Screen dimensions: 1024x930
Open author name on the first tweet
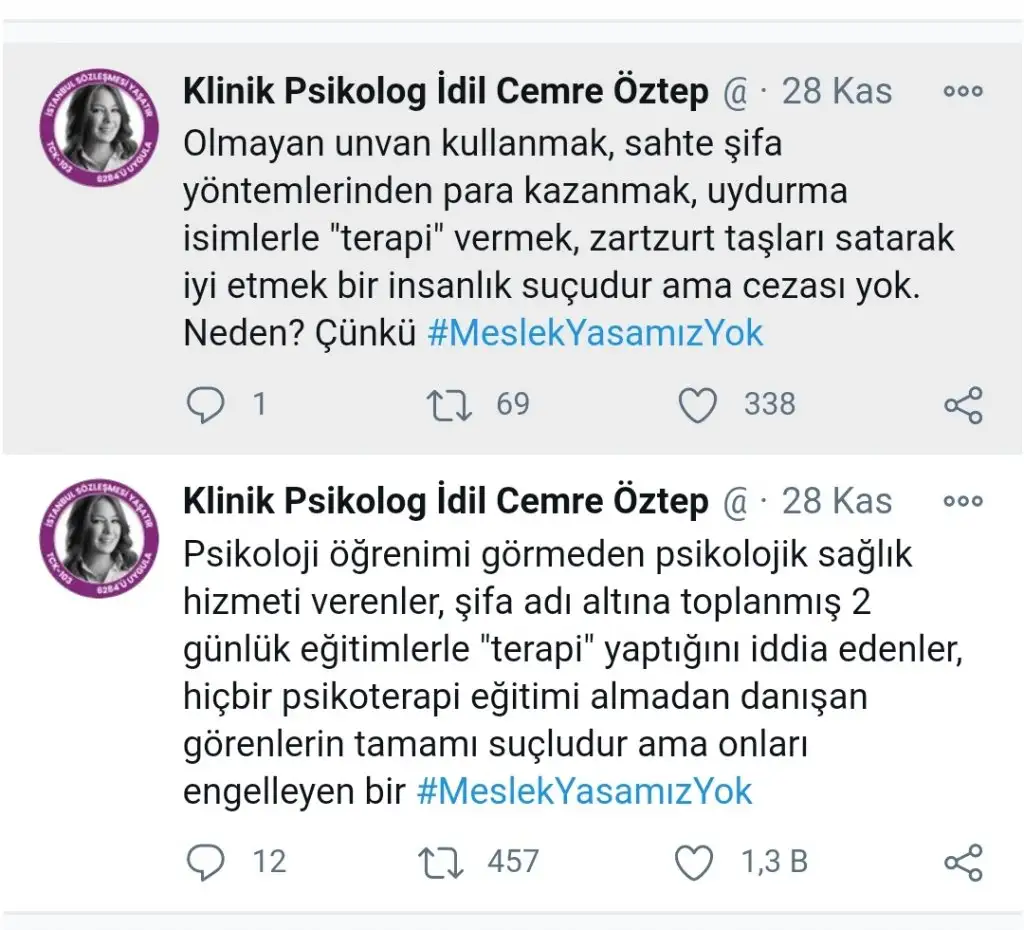(445, 92)
